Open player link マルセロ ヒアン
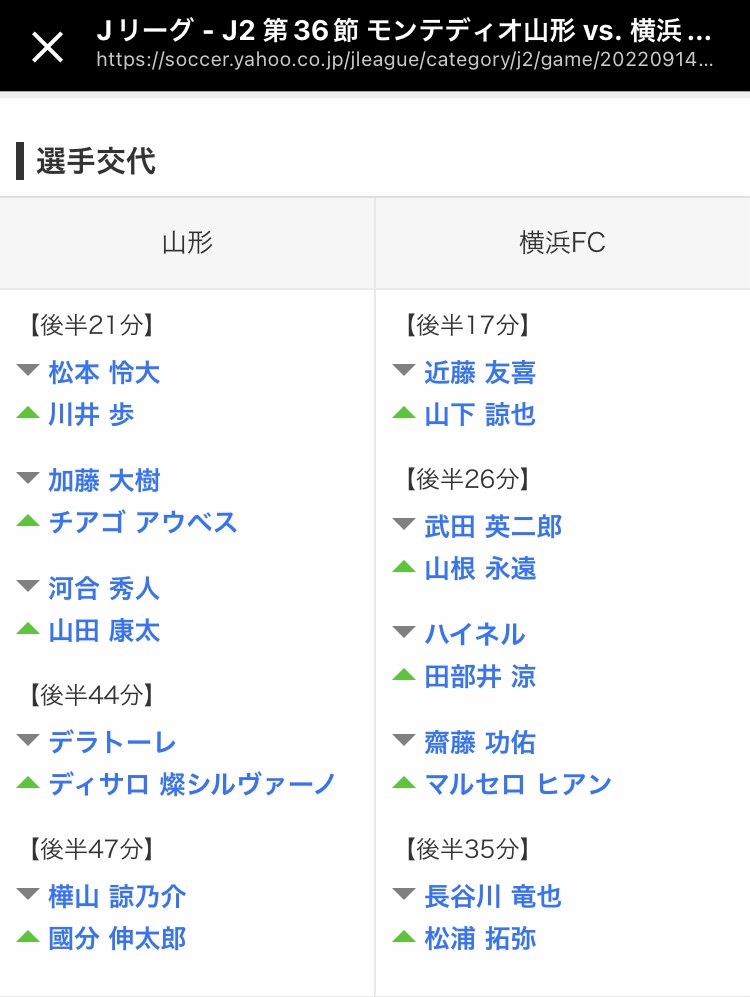Viewport: 750px width, 997px height. (x=518, y=785)
